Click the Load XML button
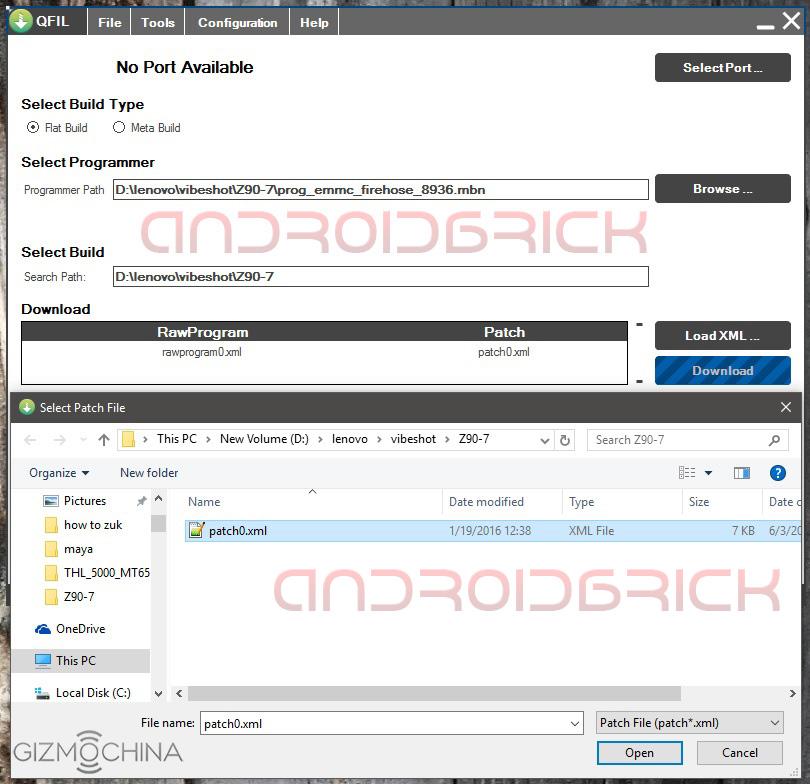The width and height of the screenshot is (810, 784). [x=722, y=335]
